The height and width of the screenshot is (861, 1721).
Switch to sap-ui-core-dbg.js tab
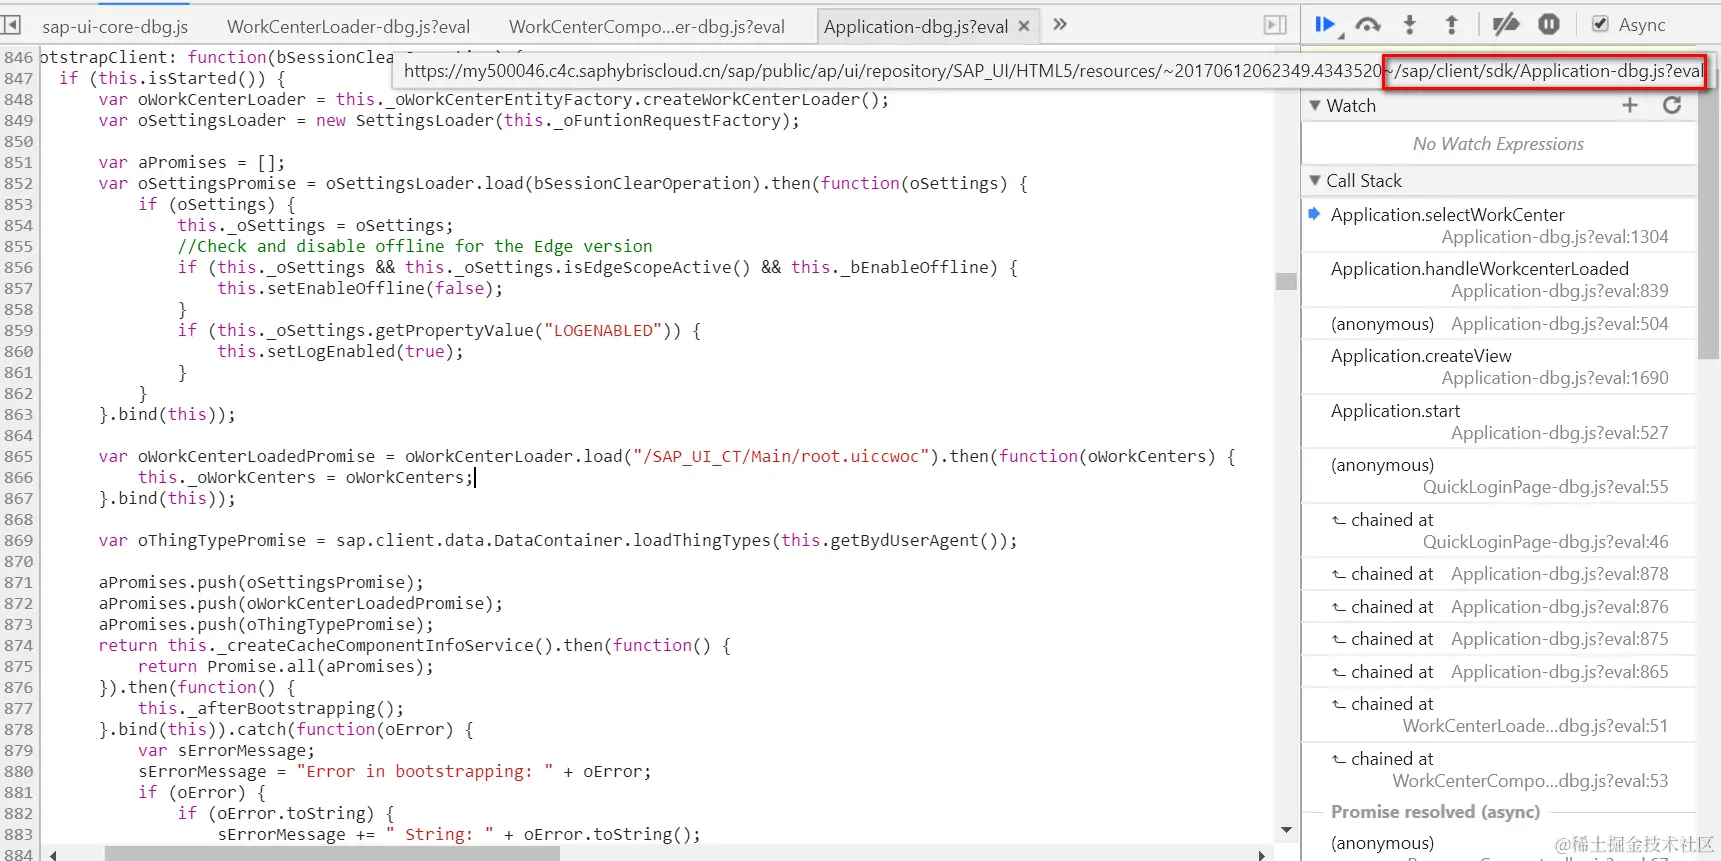point(114,27)
